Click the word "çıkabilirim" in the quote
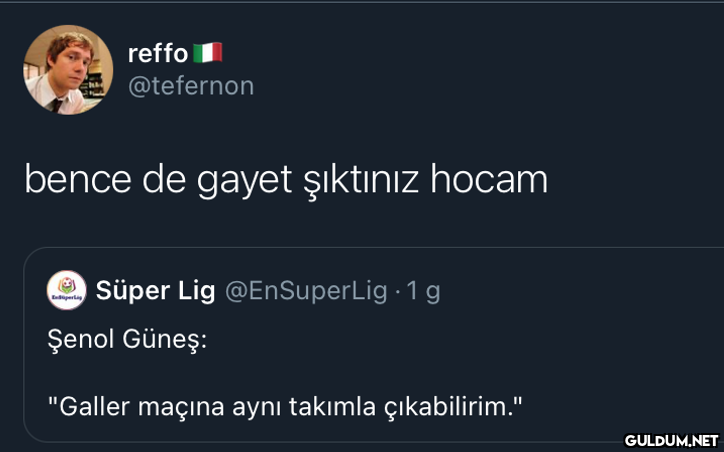The height and width of the screenshot is (452, 724). (x=446, y=408)
